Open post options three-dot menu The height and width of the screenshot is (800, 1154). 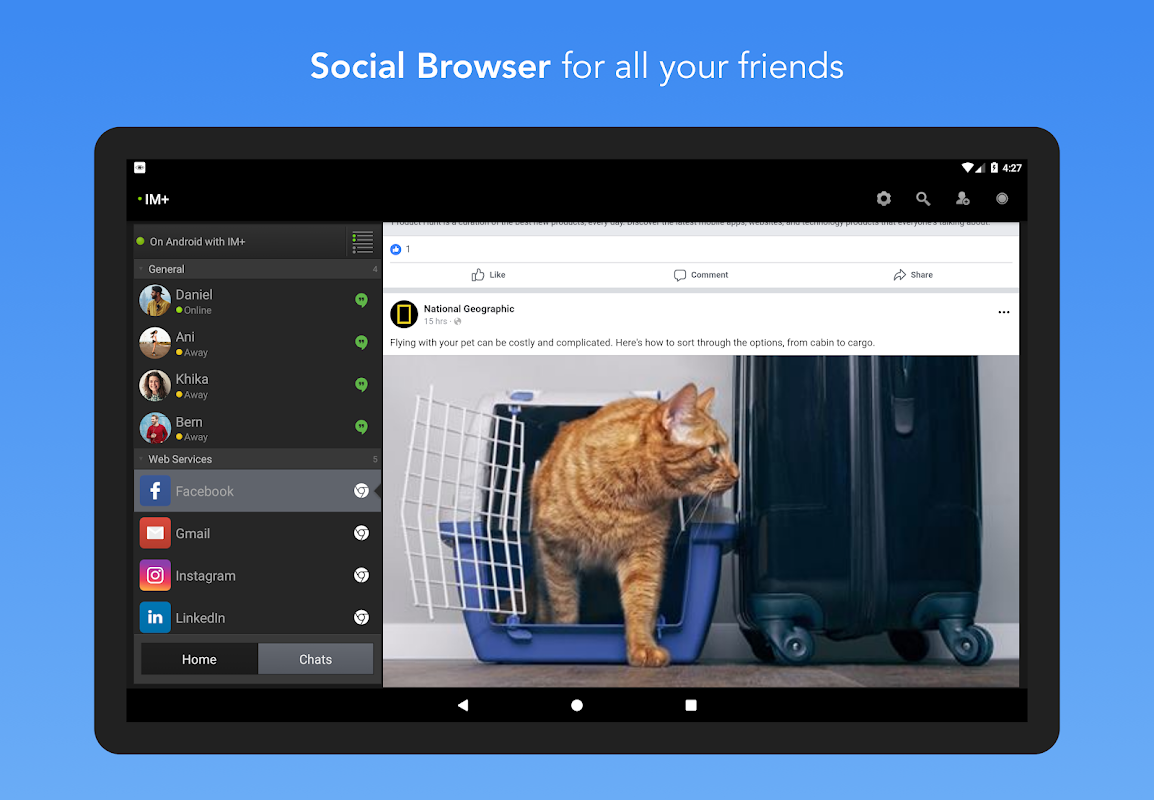(1003, 312)
